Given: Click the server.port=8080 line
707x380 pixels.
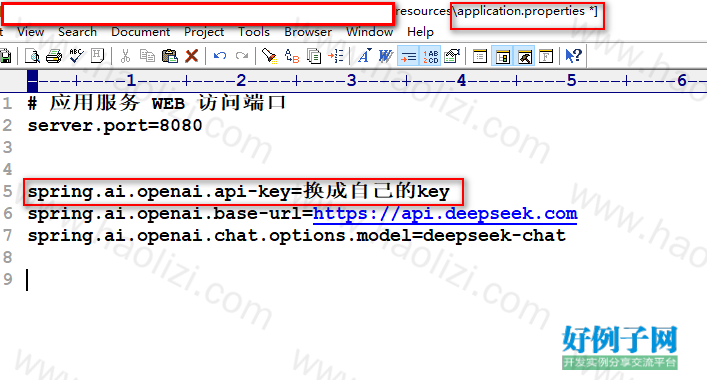Looking at the screenshot, I should pos(115,125).
